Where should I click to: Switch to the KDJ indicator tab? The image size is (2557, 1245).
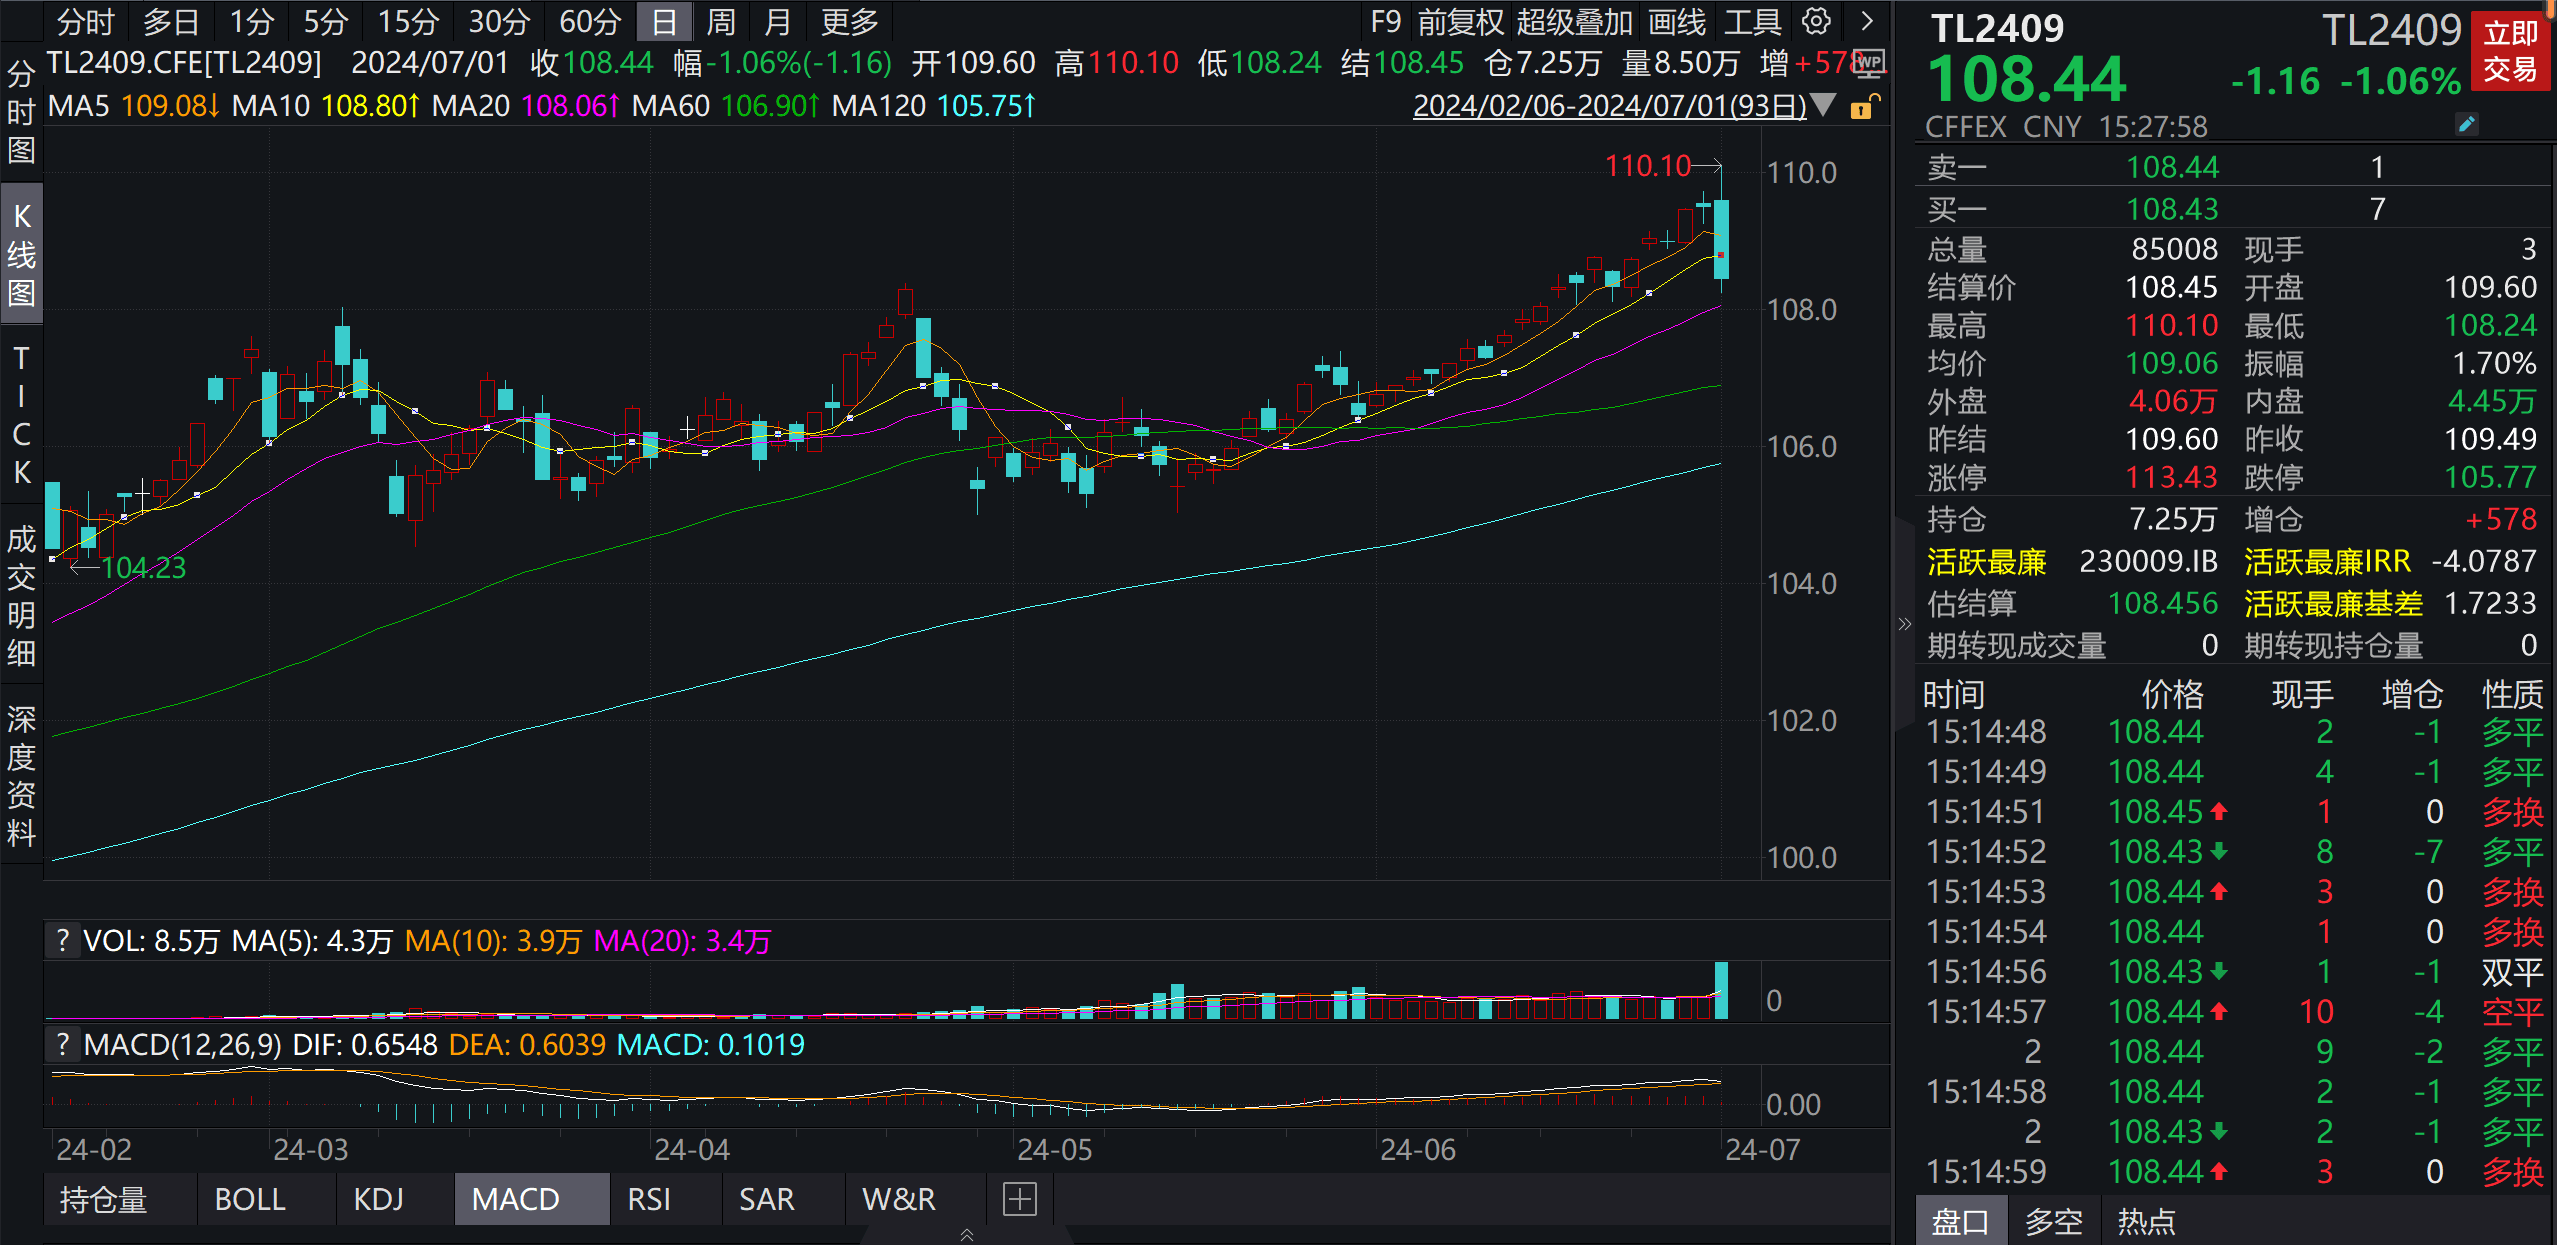click(378, 1199)
